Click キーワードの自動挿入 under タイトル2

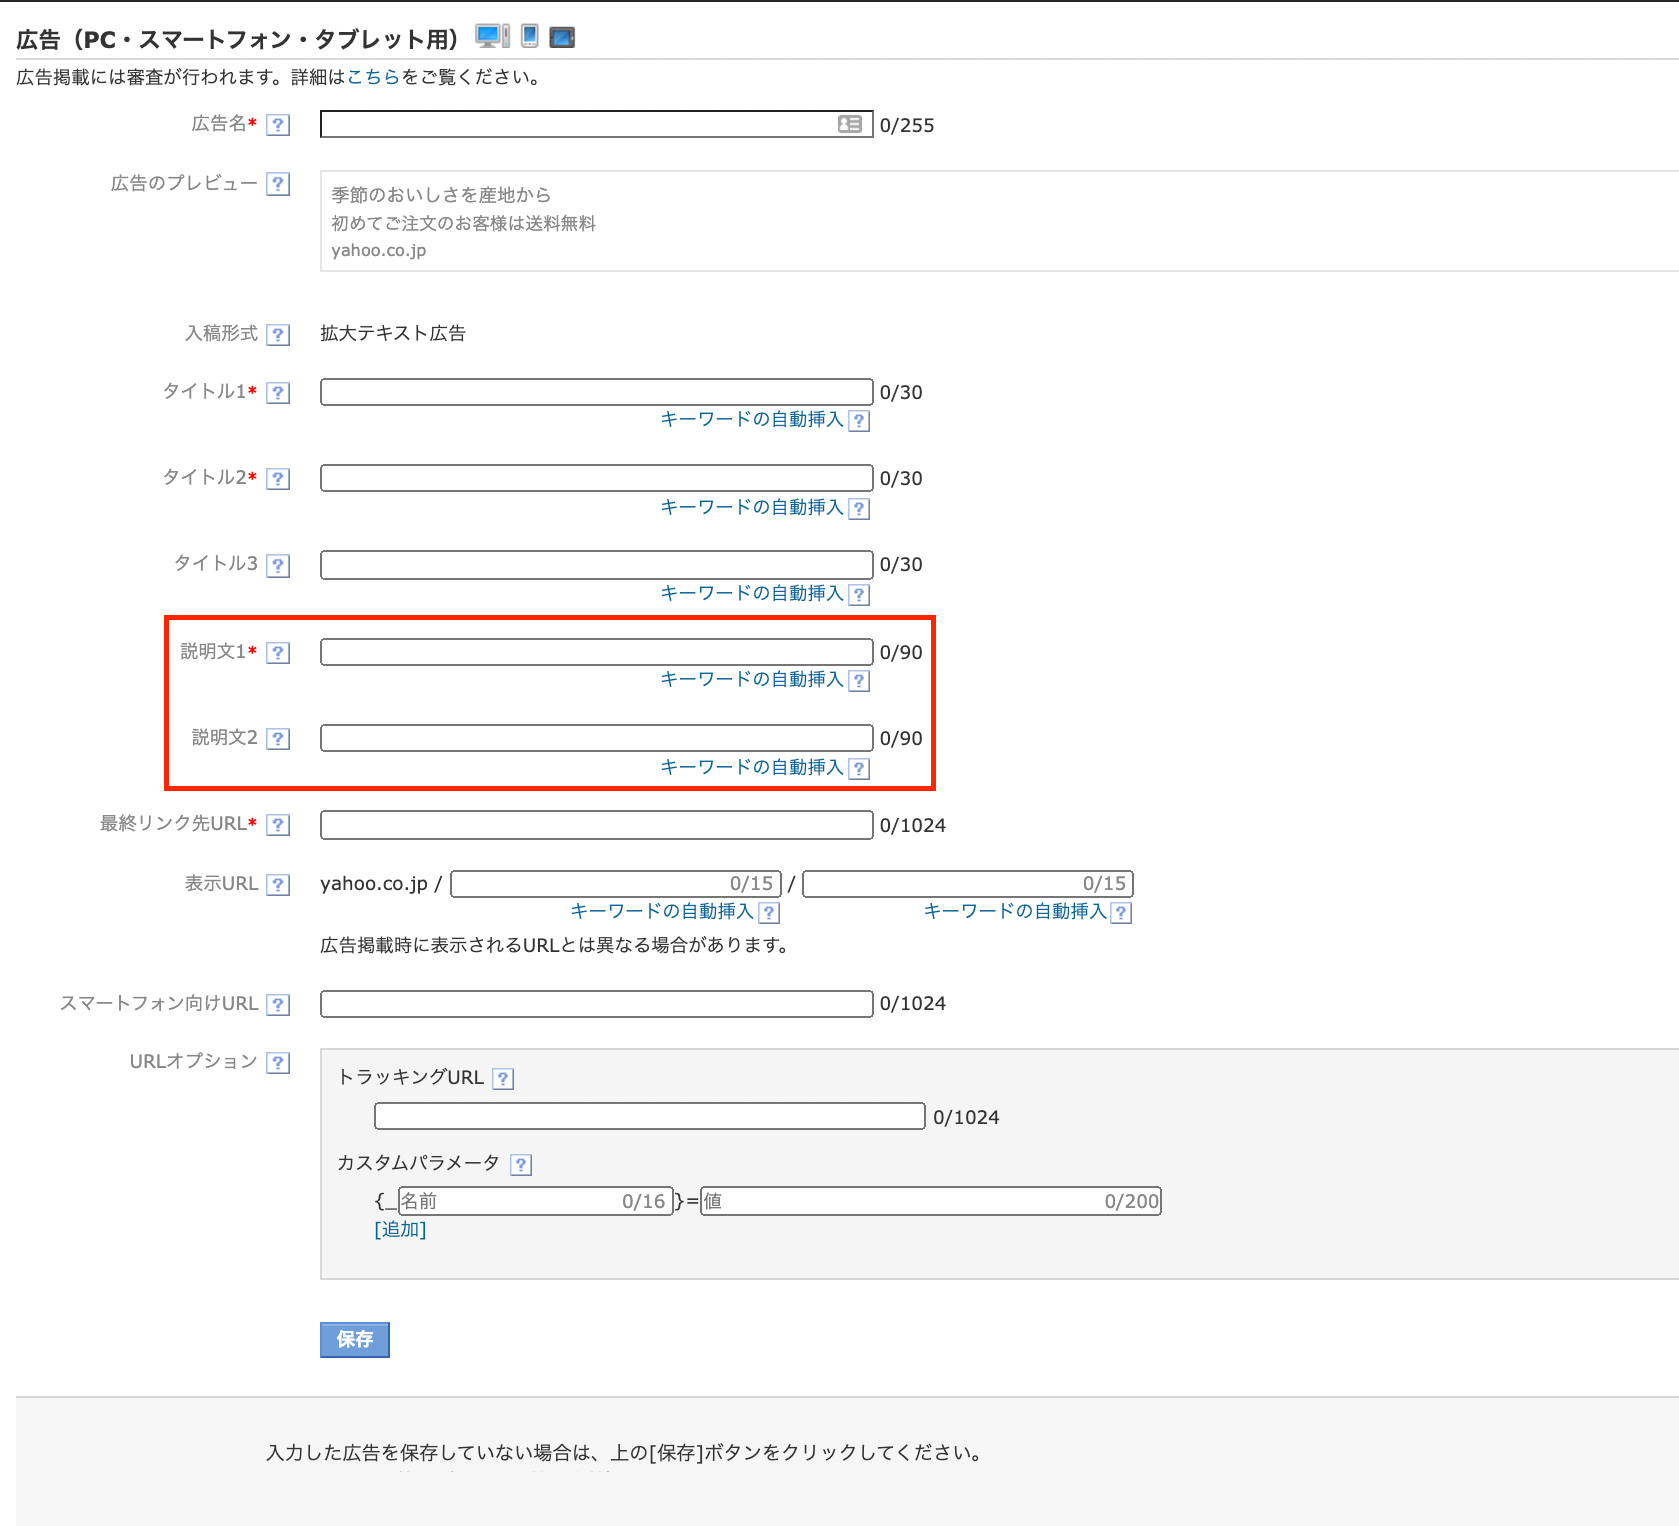(752, 507)
